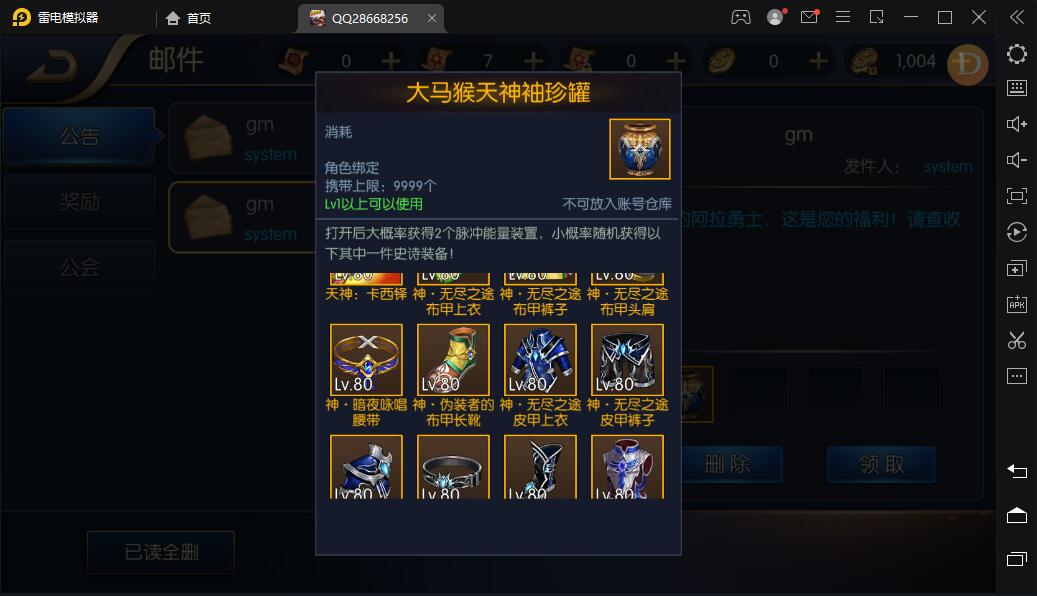Close the QQ28668256 tab
The height and width of the screenshot is (596, 1037).
click(x=432, y=18)
